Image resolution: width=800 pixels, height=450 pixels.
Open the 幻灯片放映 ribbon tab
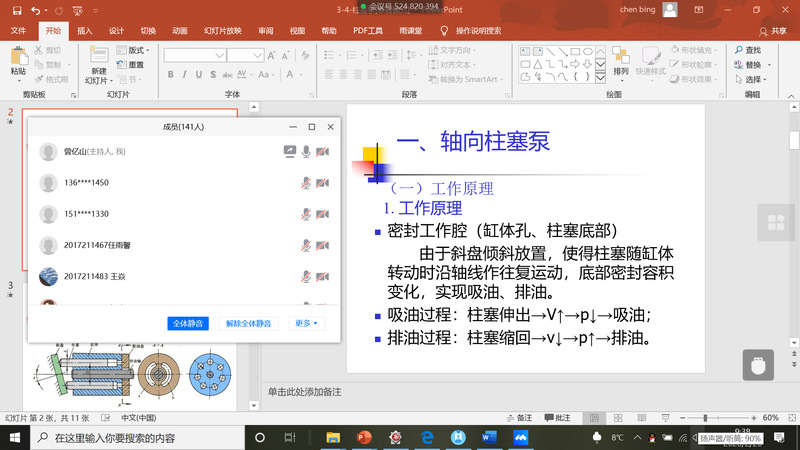tap(222, 30)
